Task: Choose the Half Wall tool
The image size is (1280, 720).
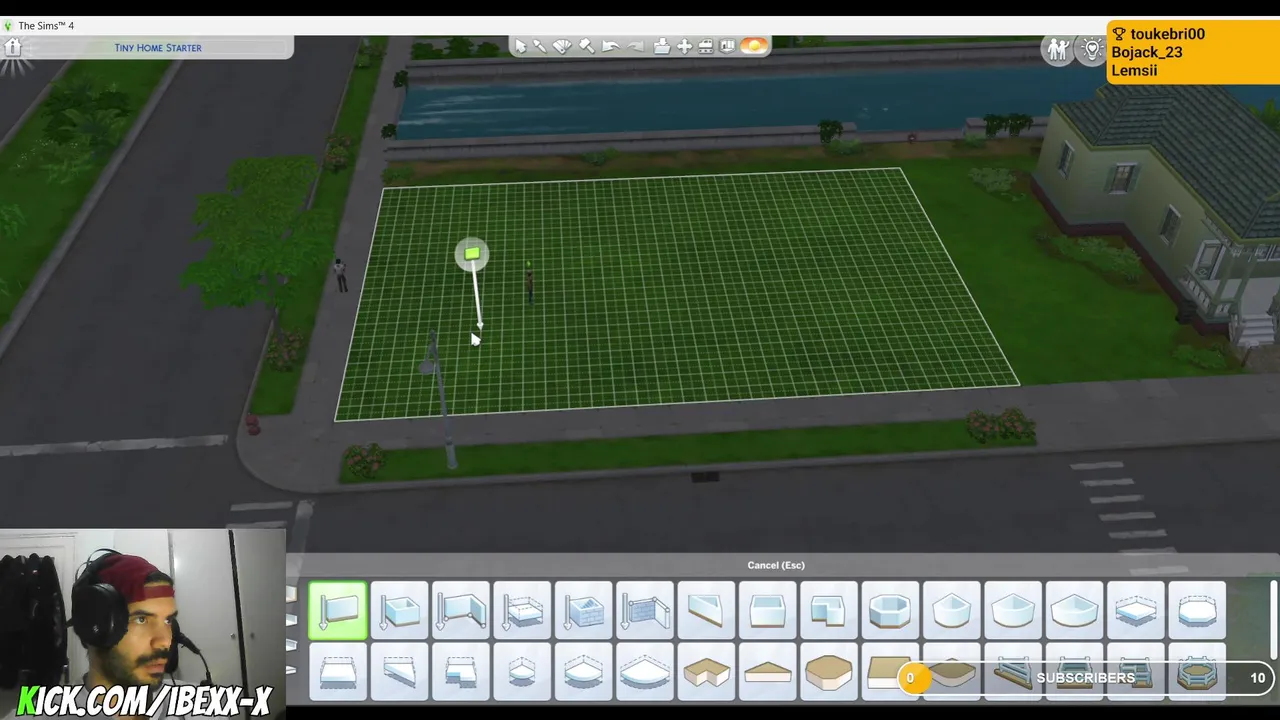Action: (x=645, y=610)
